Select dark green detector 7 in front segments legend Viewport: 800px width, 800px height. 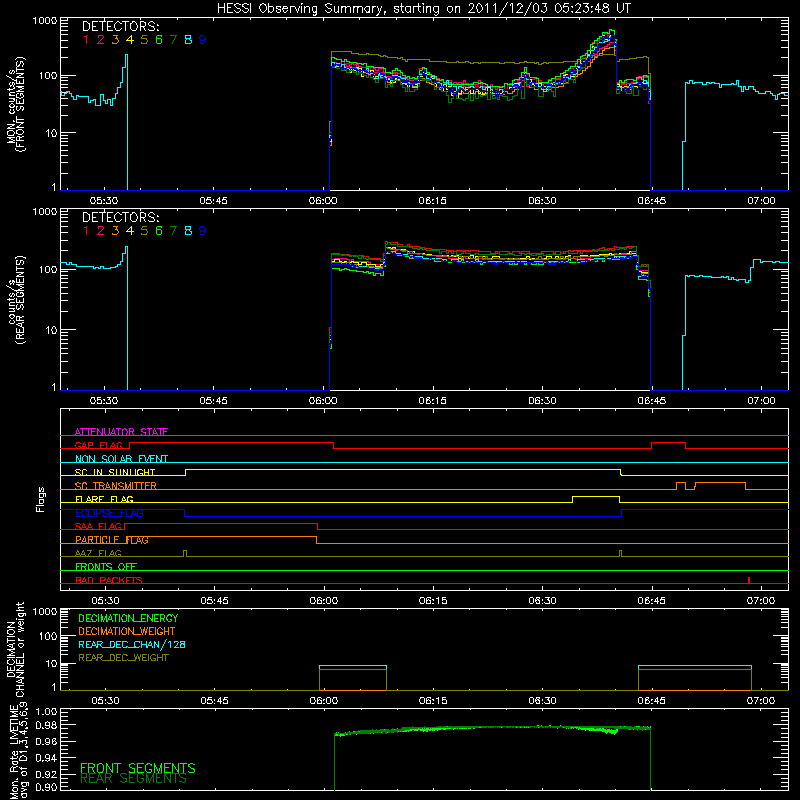click(173, 40)
